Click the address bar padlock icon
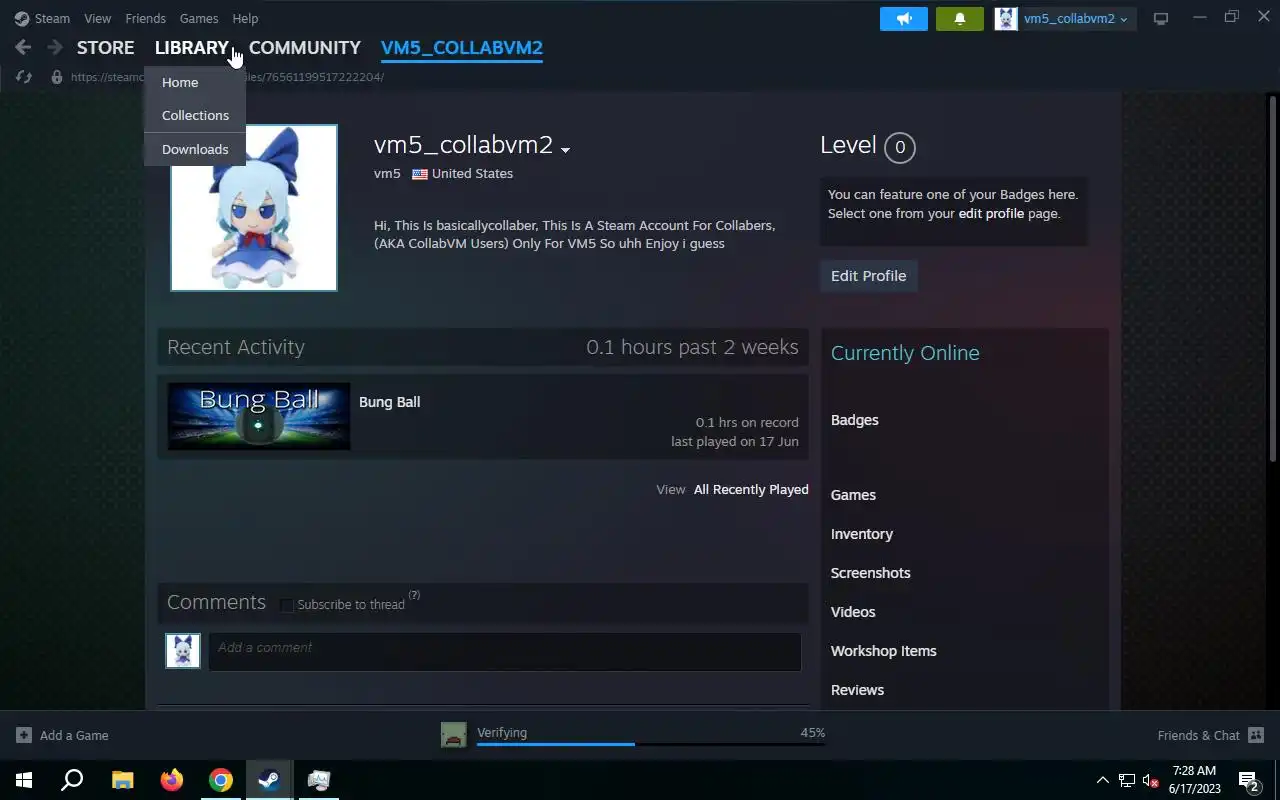The height and width of the screenshot is (800, 1280). [57, 77]
